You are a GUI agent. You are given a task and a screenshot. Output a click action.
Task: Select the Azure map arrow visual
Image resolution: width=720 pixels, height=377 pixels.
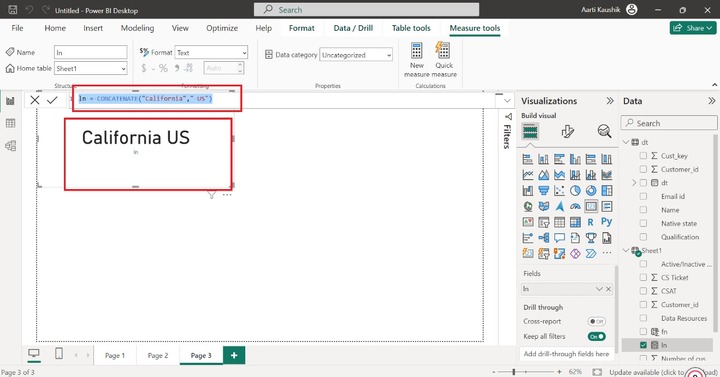559,207
